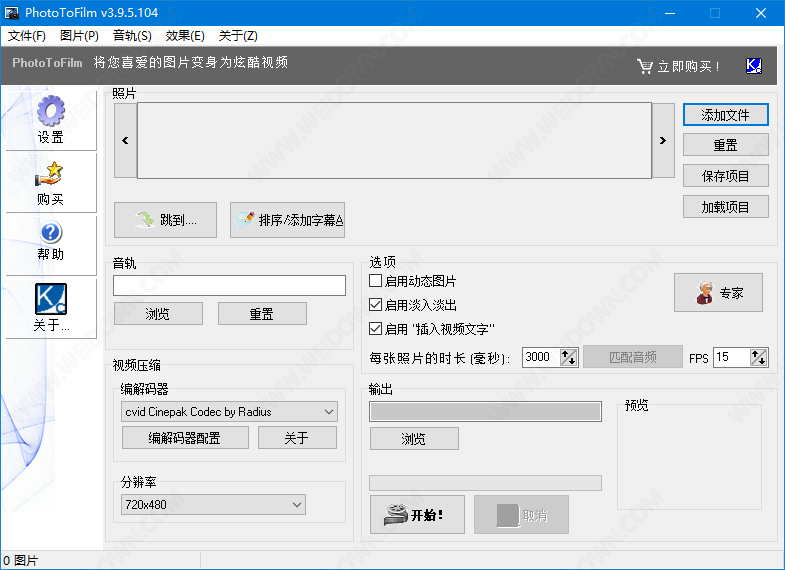Click the K logo in header banner
Viewport: 785px width, 570px height.
(x=753, y=66)
